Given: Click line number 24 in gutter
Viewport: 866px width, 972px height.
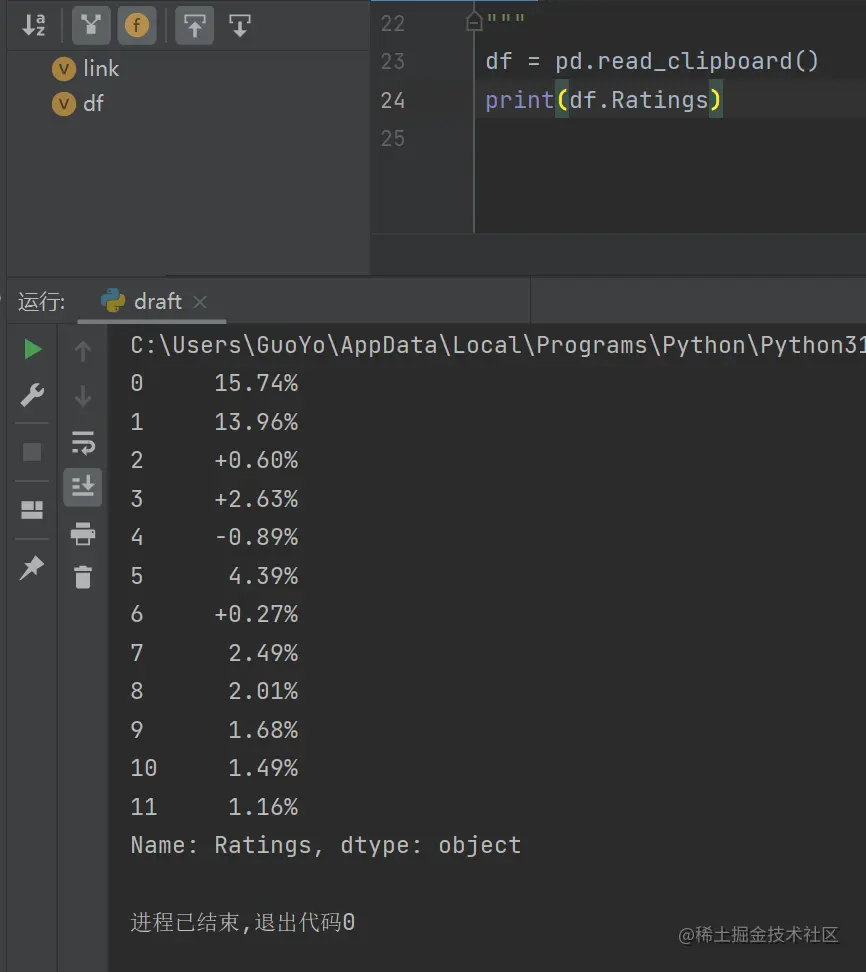Looking at the screenshot, I should 392,100.
